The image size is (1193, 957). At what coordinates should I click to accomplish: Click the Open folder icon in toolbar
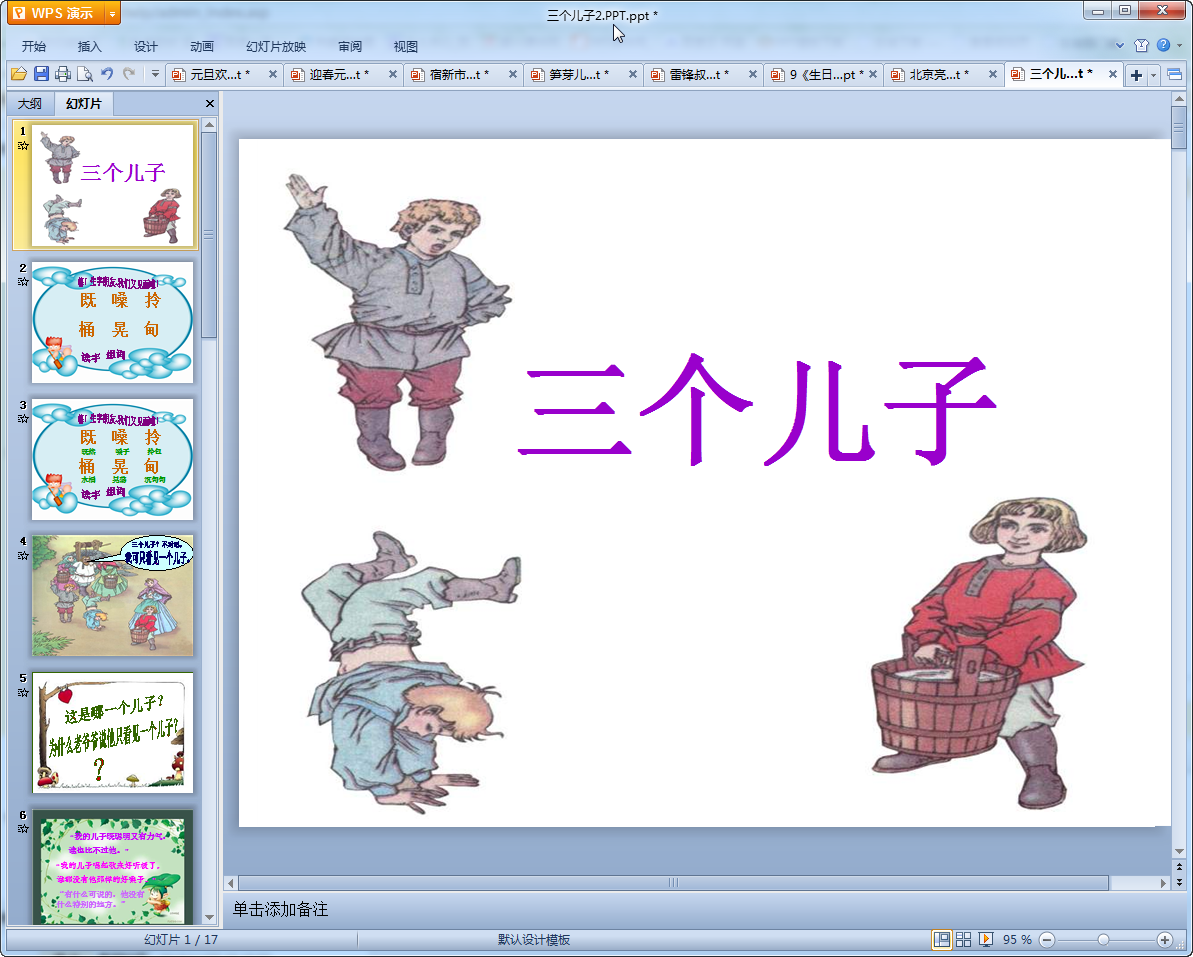tap(18, 74)
